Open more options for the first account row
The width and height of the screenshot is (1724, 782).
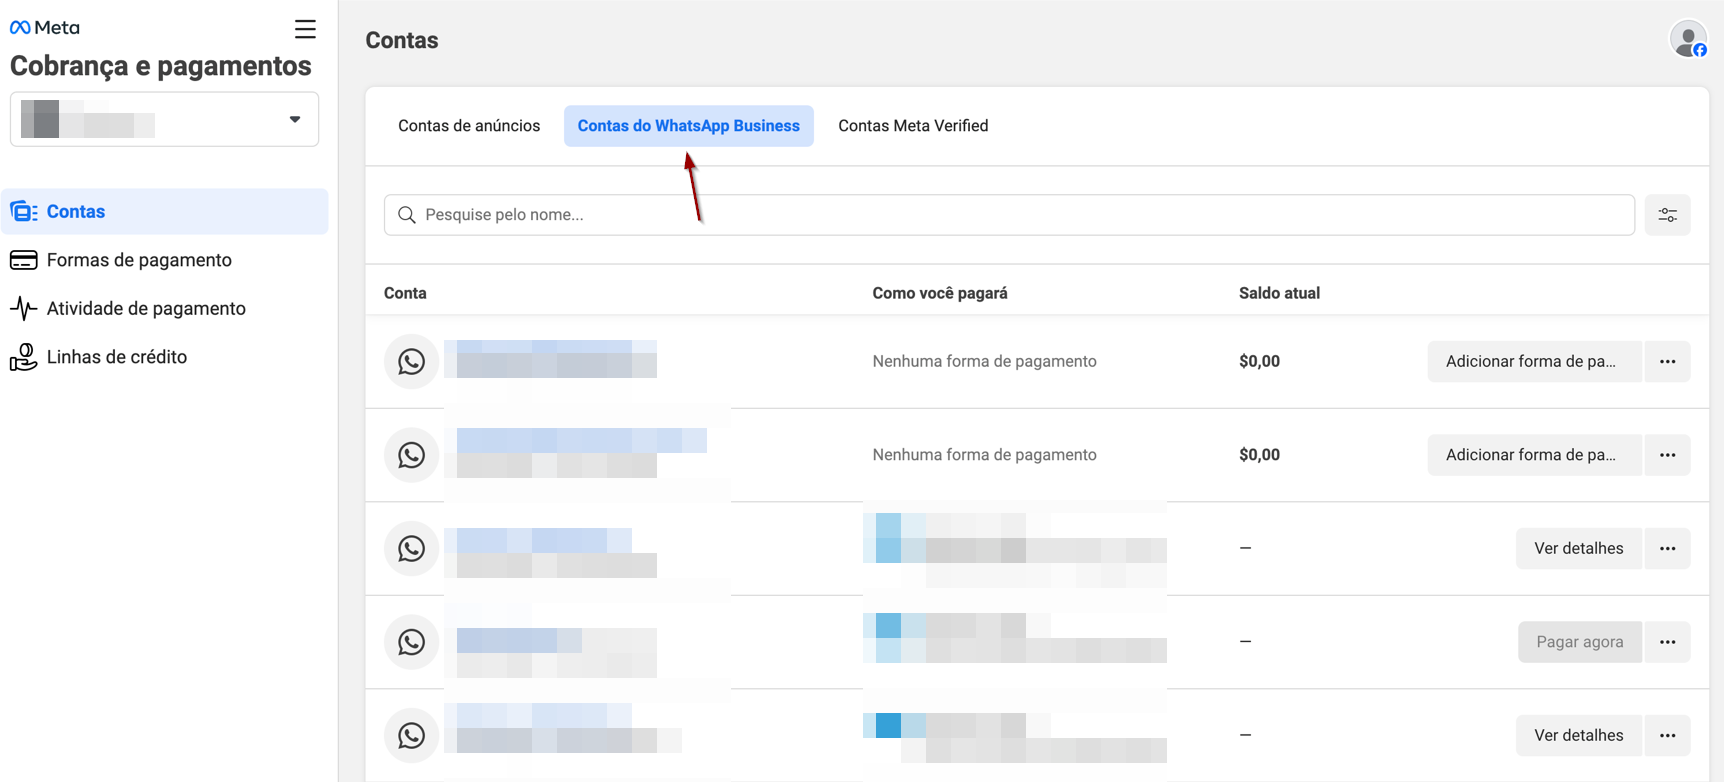(x=1667, y=362)
